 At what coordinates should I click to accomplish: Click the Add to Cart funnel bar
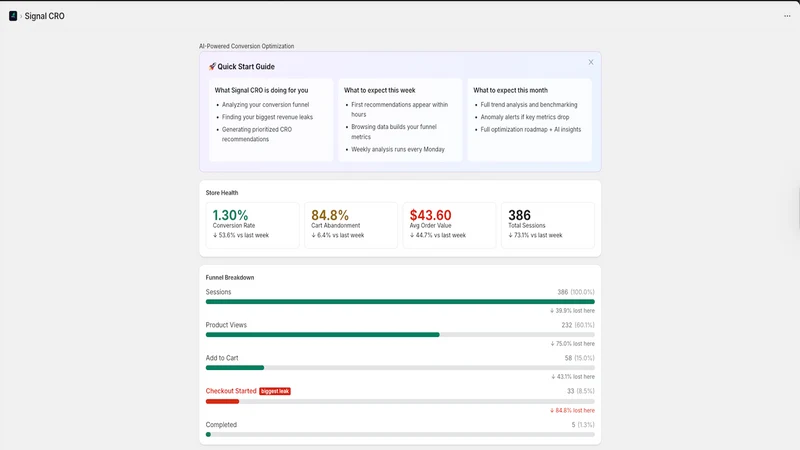pos(400,368)
